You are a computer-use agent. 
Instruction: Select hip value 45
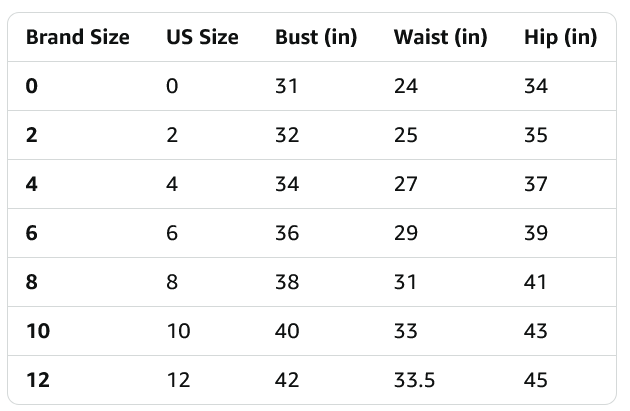pyautogui.click(x=536, y=380)
